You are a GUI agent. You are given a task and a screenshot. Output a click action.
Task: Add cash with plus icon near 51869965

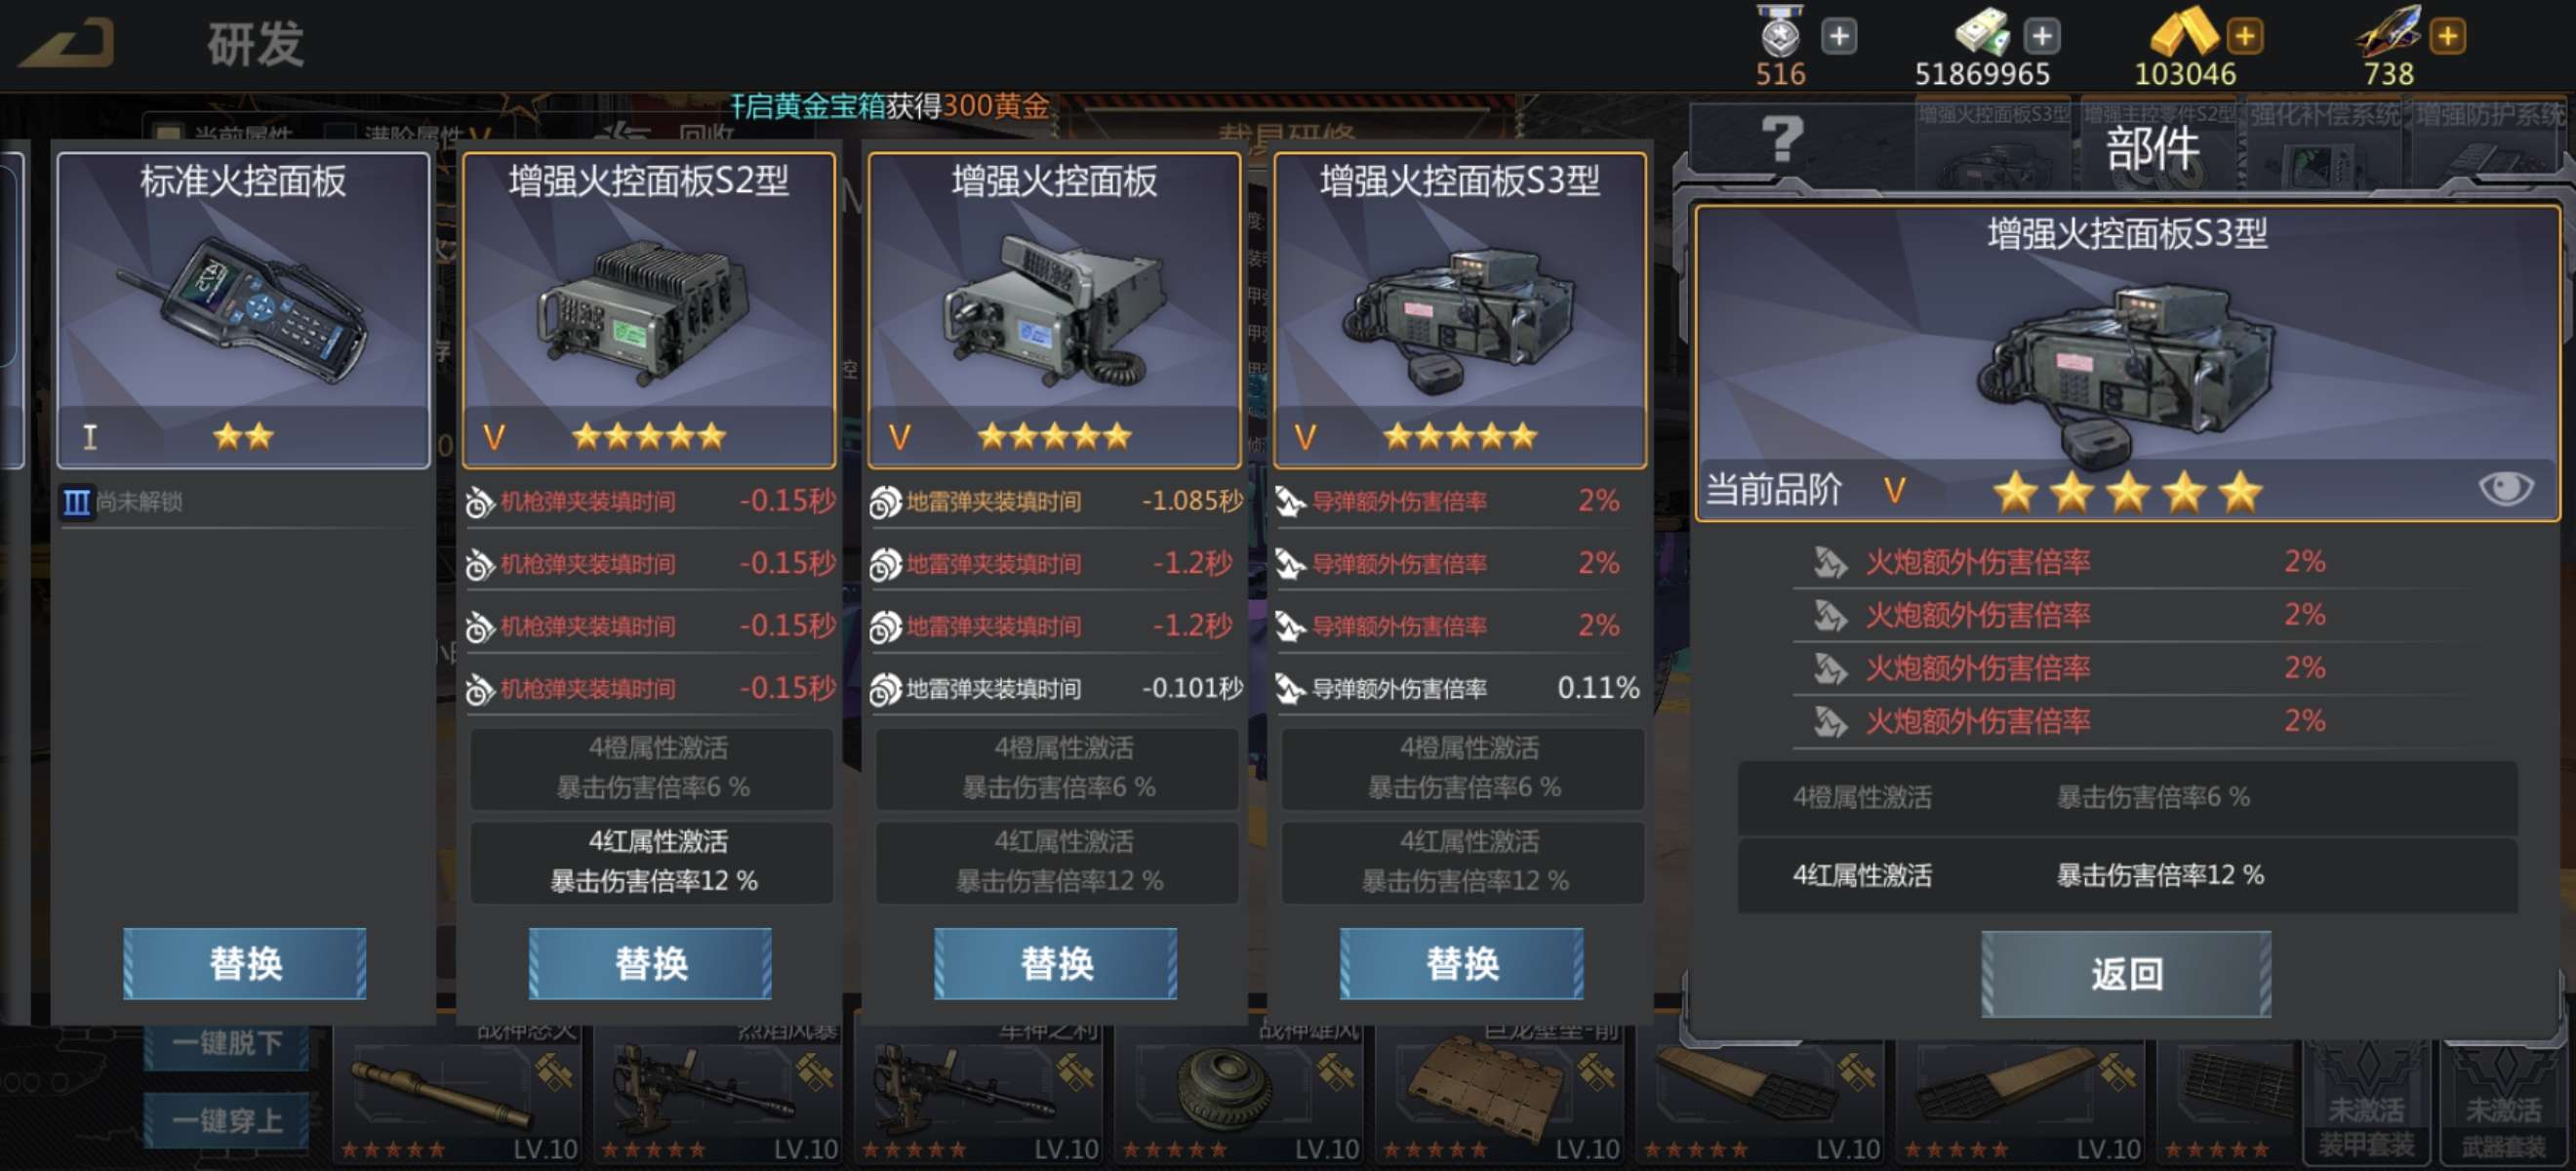click(2041, 37)
